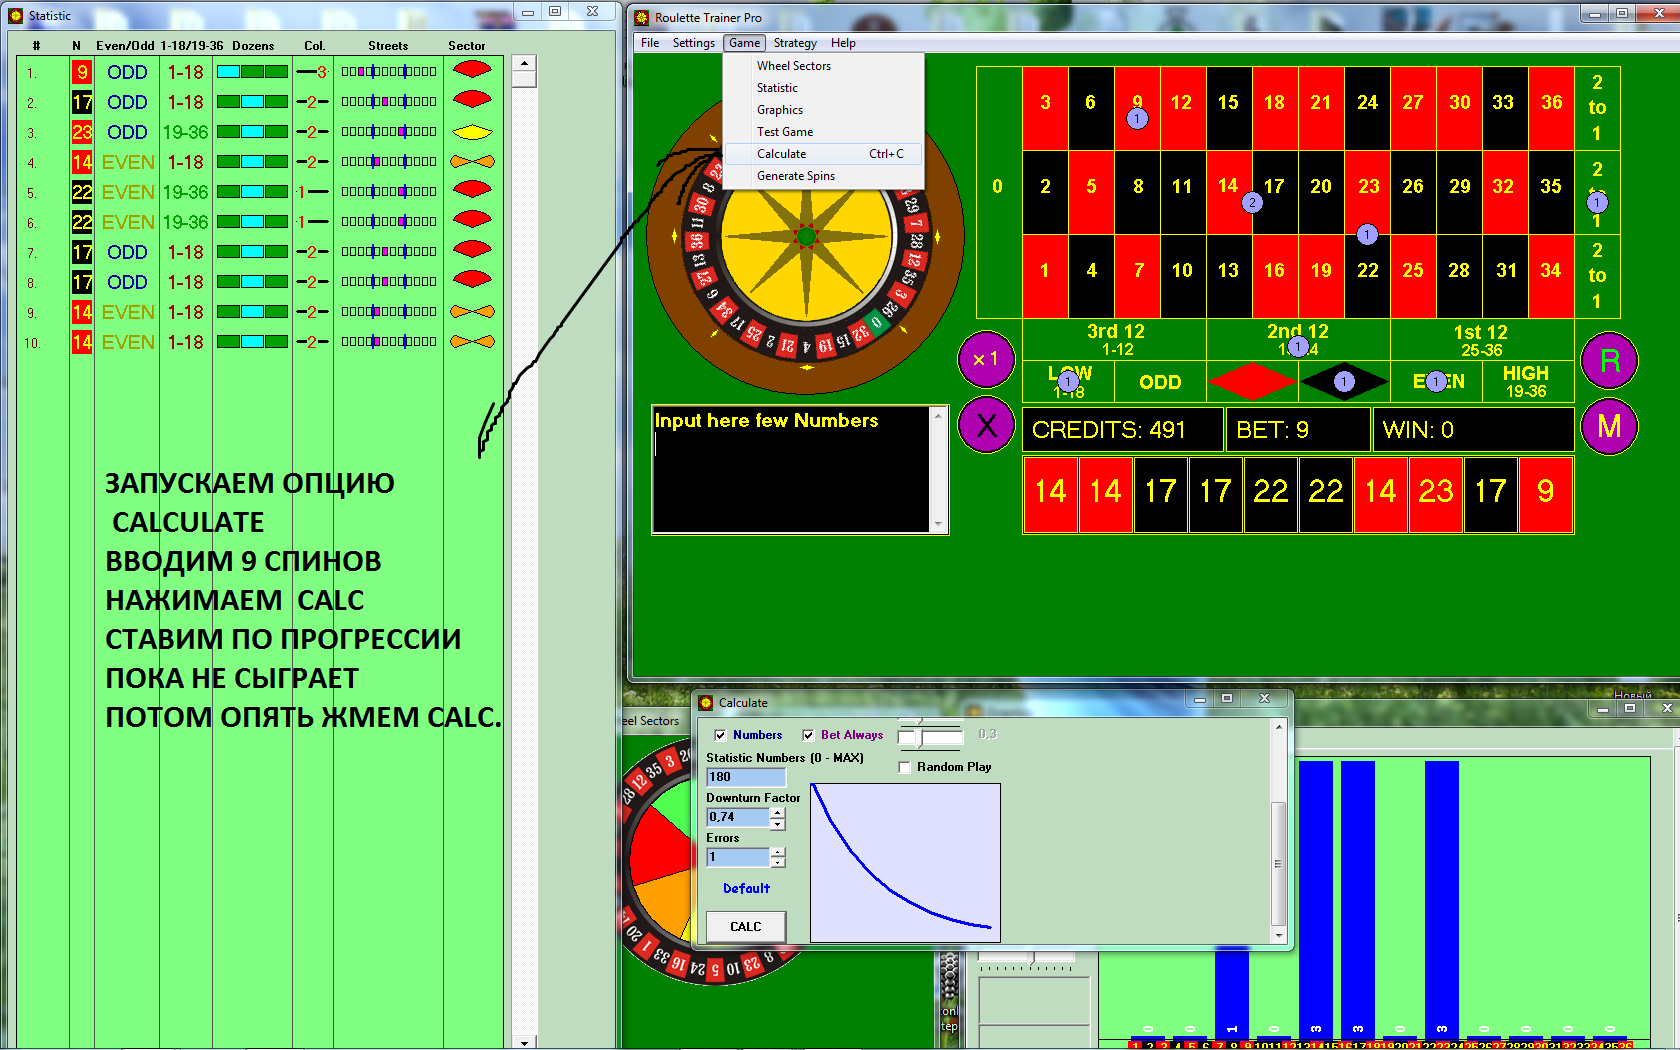Choose Graphics menu entry

click(823, 110)
